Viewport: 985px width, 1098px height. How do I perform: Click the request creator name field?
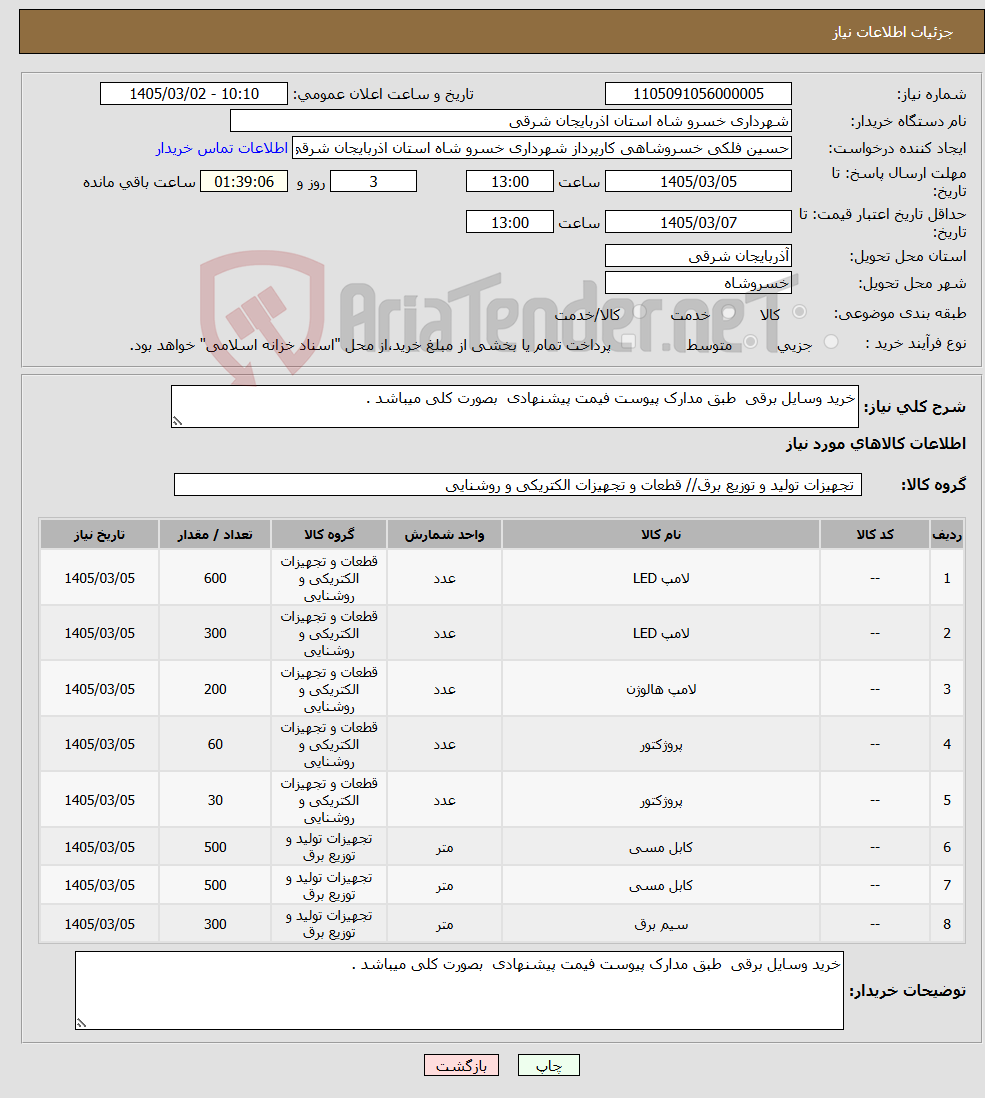[542, 148]
